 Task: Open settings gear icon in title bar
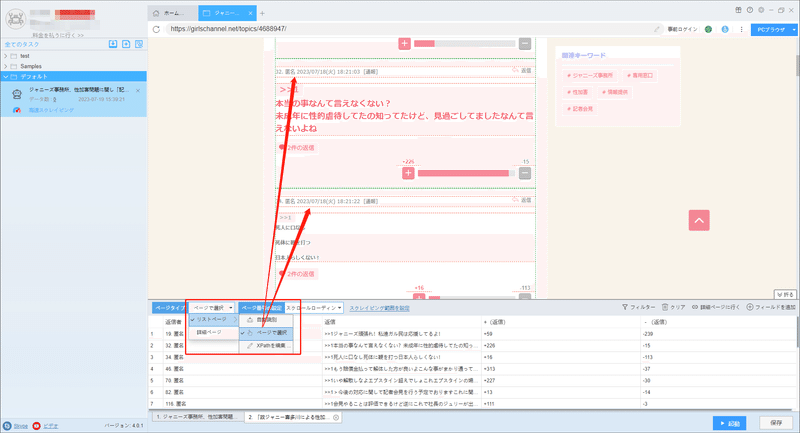[x=761, y=10]
